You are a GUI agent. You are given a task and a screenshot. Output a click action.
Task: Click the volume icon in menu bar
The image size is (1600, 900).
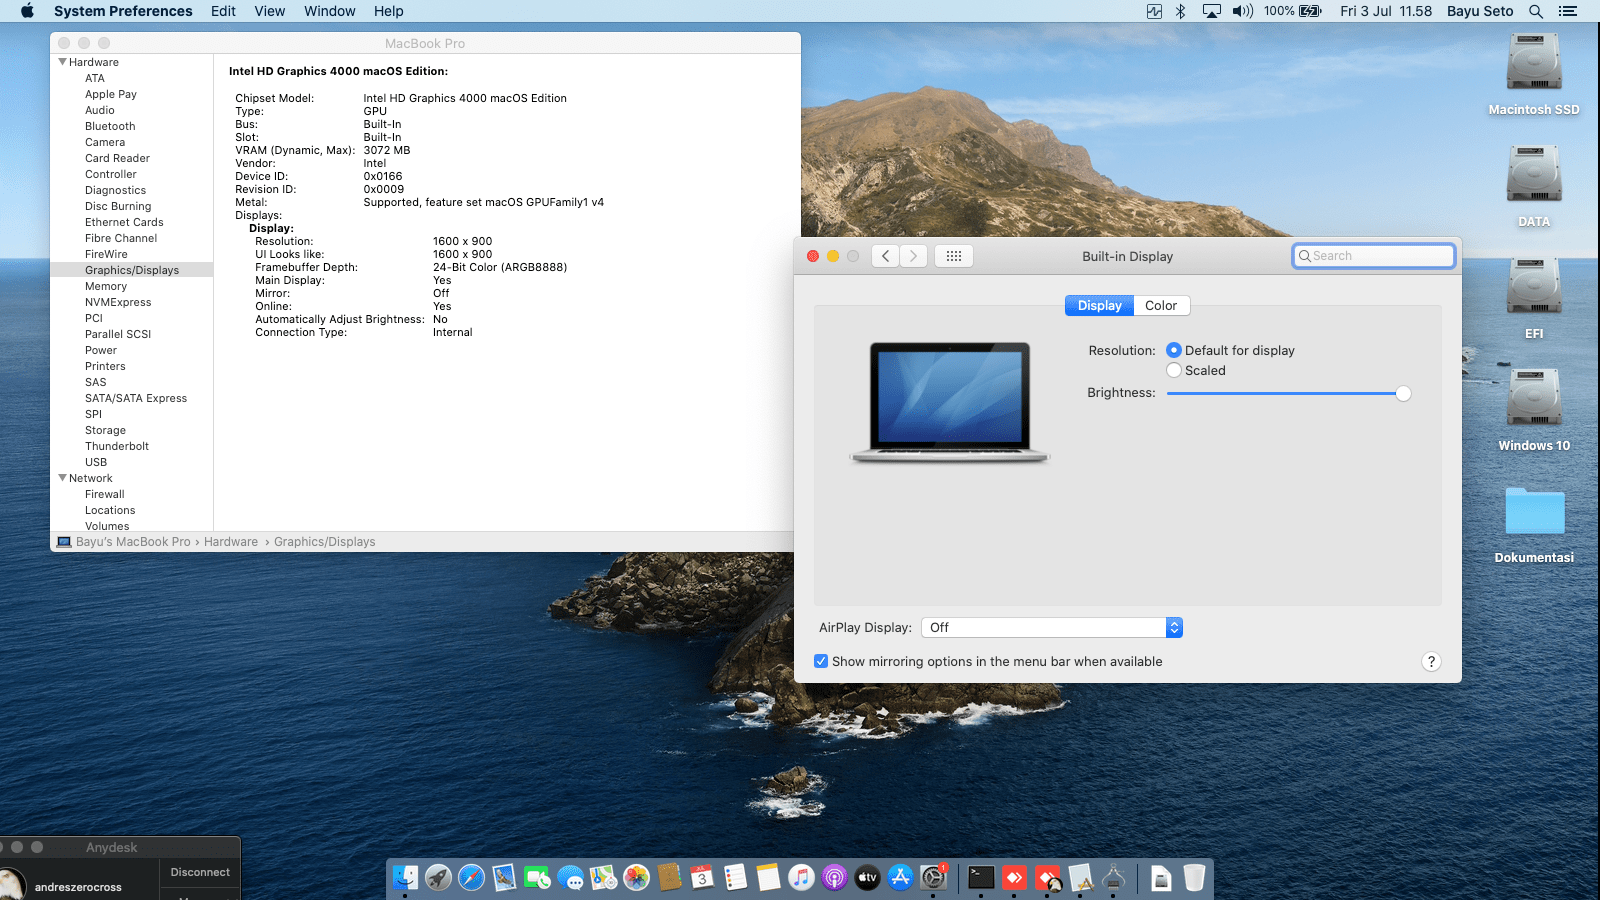[x=1243, y=11]
